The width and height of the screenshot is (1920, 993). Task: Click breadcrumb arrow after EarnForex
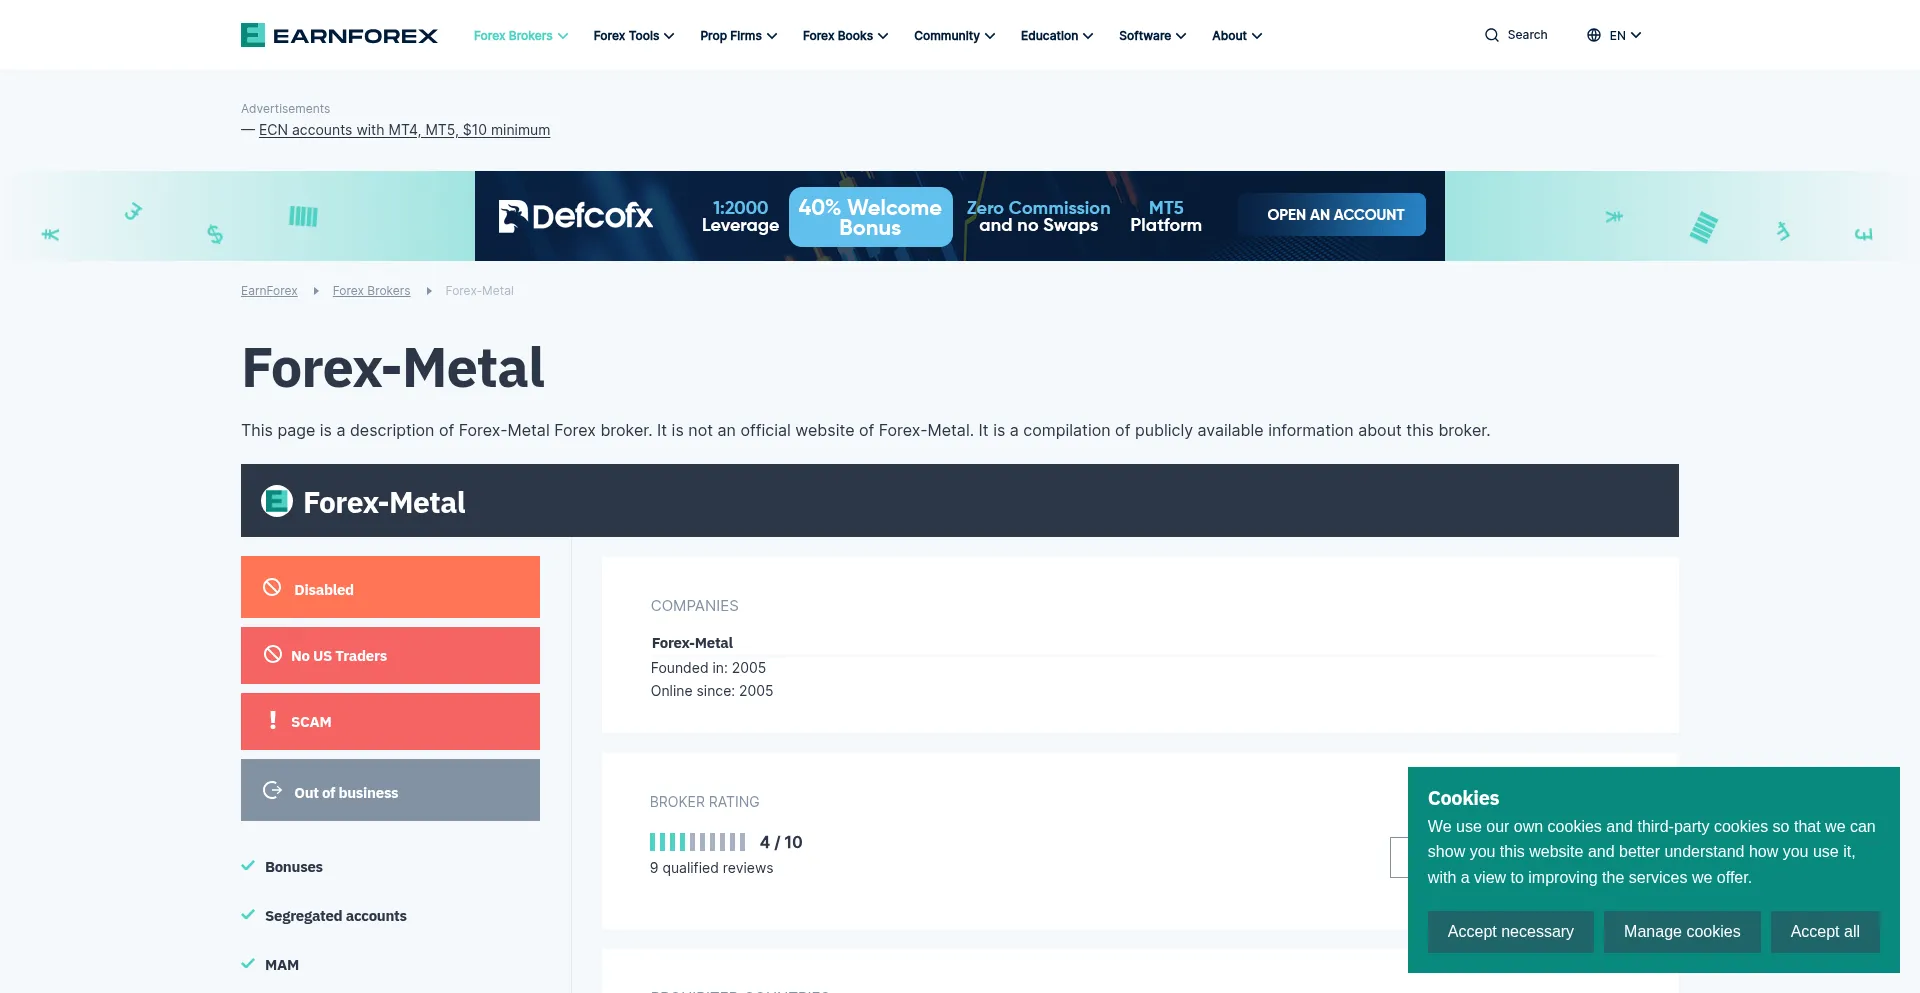tap(316, 291)
